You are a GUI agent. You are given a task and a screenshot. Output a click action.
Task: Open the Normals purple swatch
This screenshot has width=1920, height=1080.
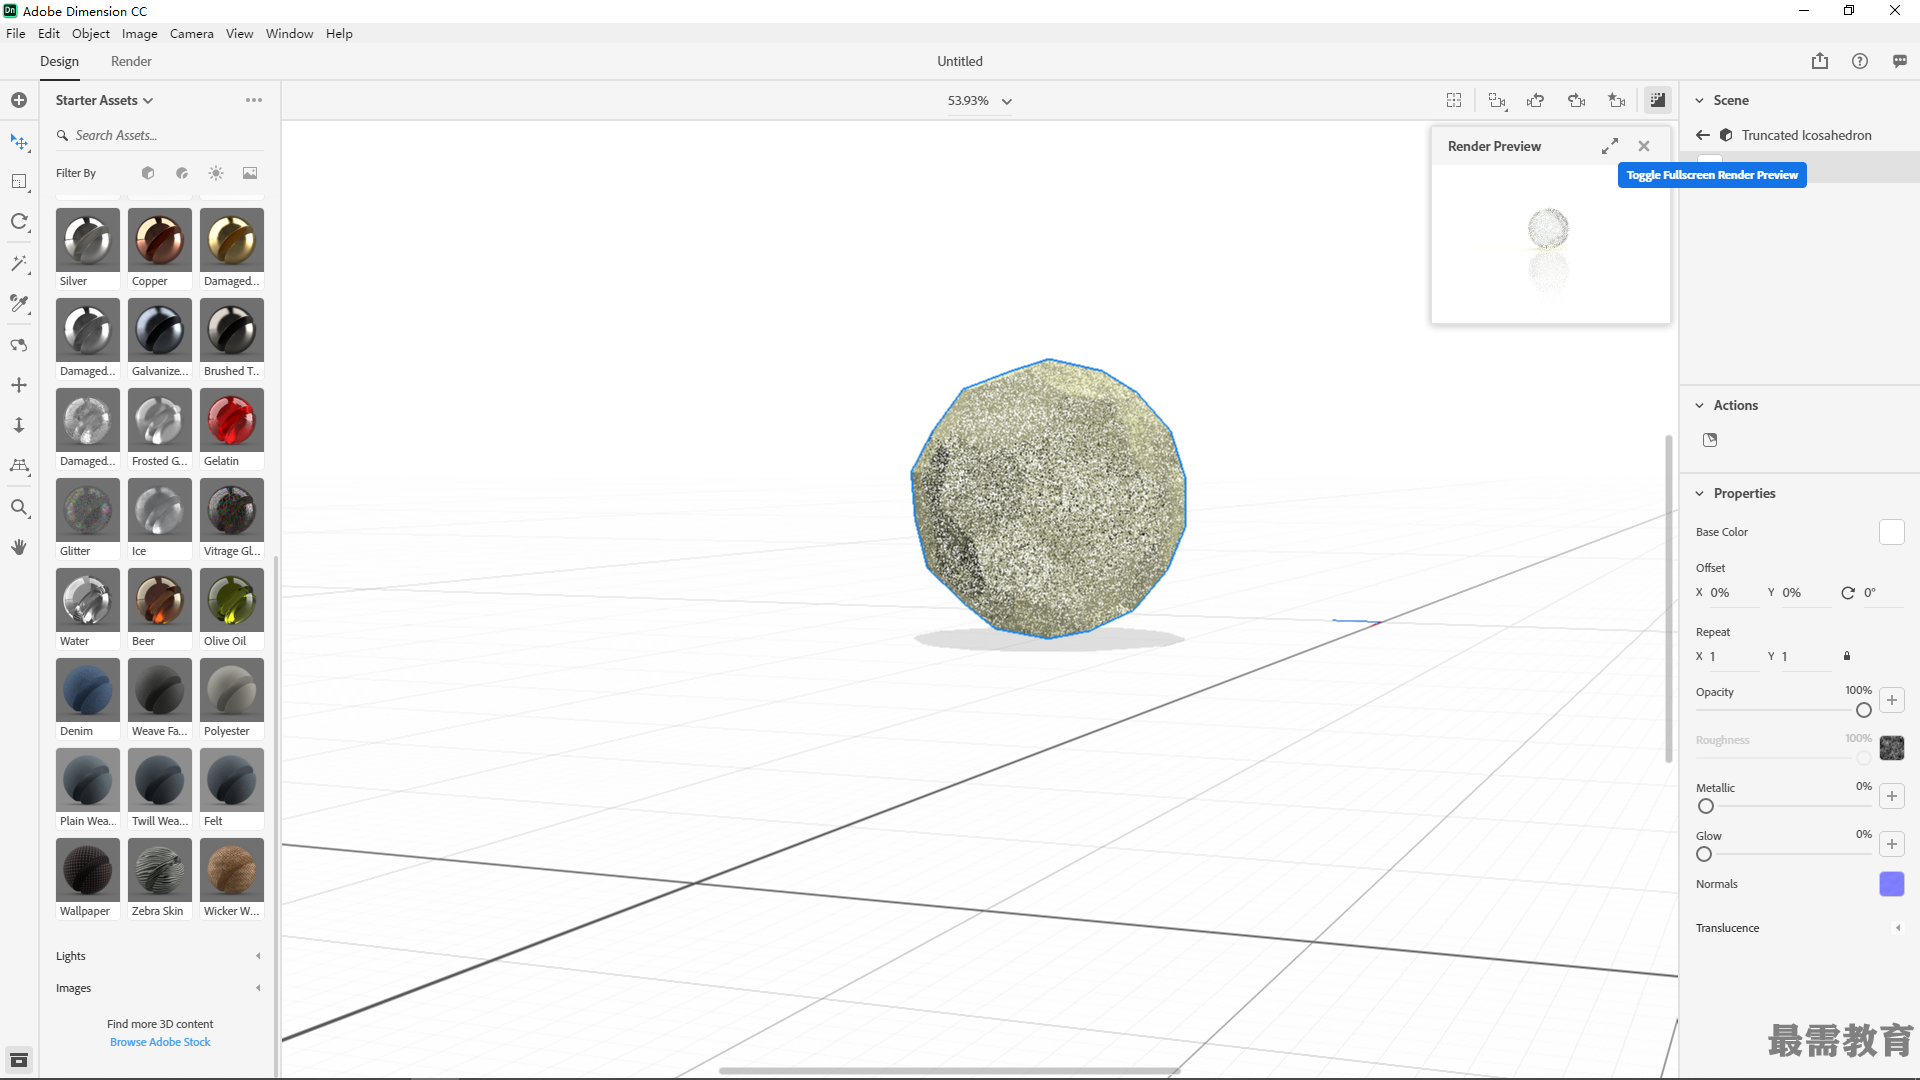tap(1891, 884)
